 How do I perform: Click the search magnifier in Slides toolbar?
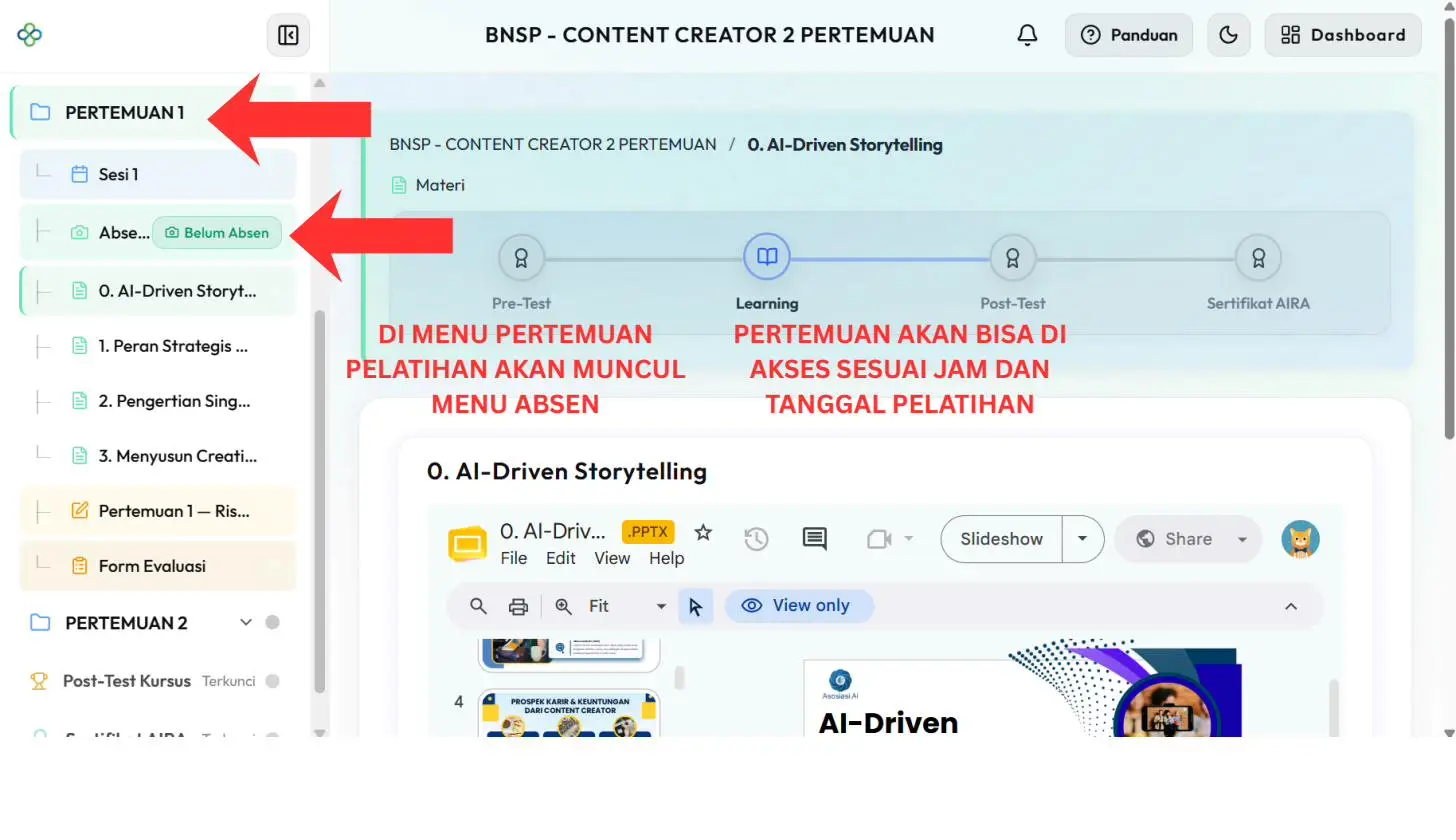coord(479,606)
